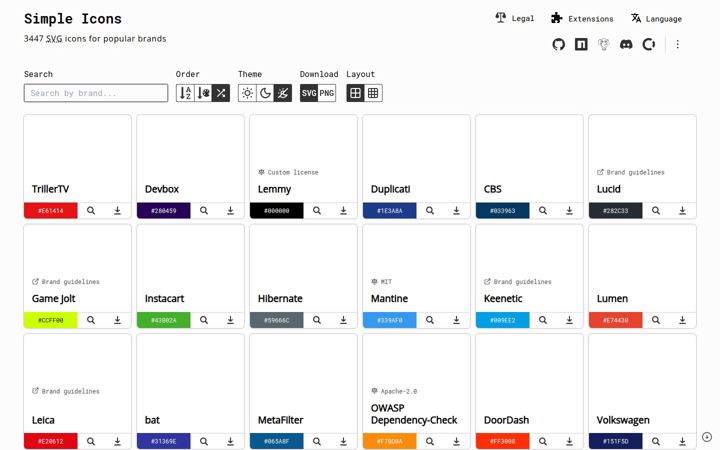Focus the Search by brand field
The height and width of the screenshot is (450, 720).
coord(96,93)
